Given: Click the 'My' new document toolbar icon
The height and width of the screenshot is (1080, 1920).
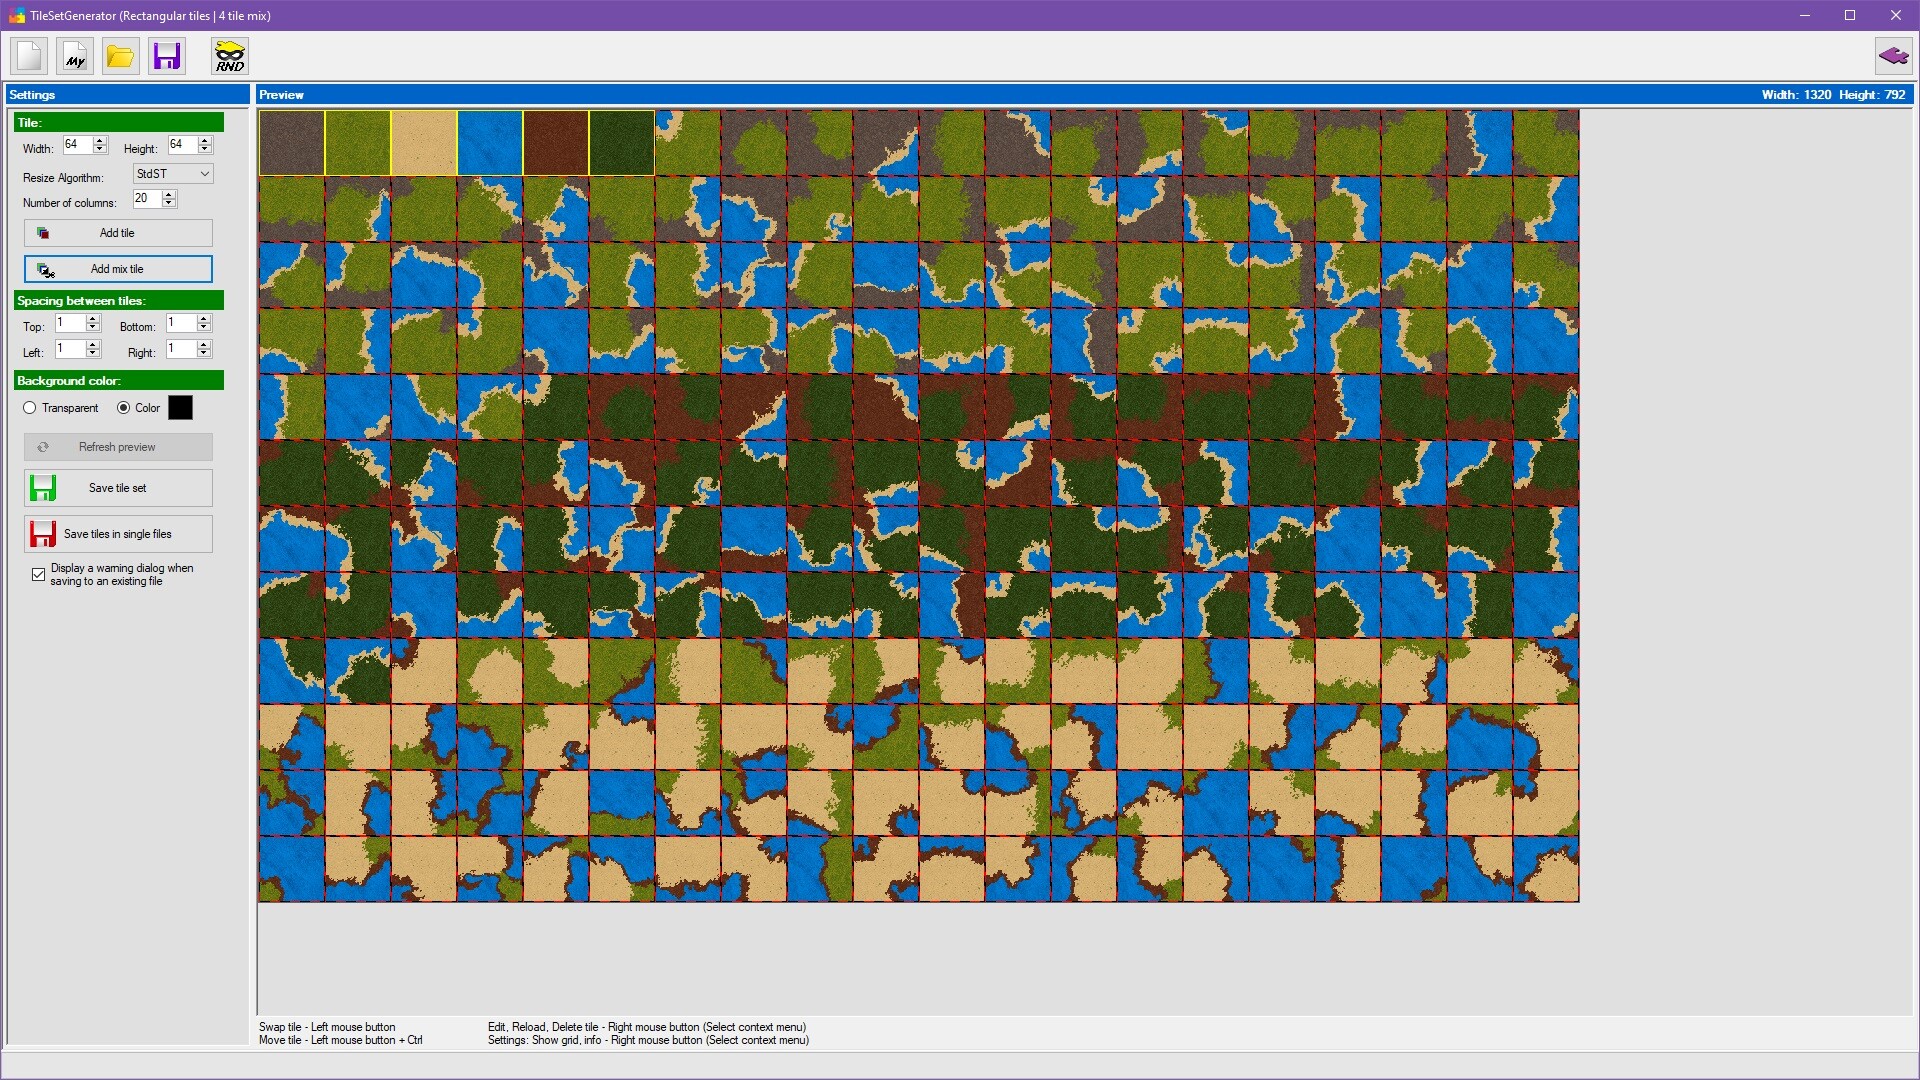Looking at the screenshot, I should click(x=74, y=56).
